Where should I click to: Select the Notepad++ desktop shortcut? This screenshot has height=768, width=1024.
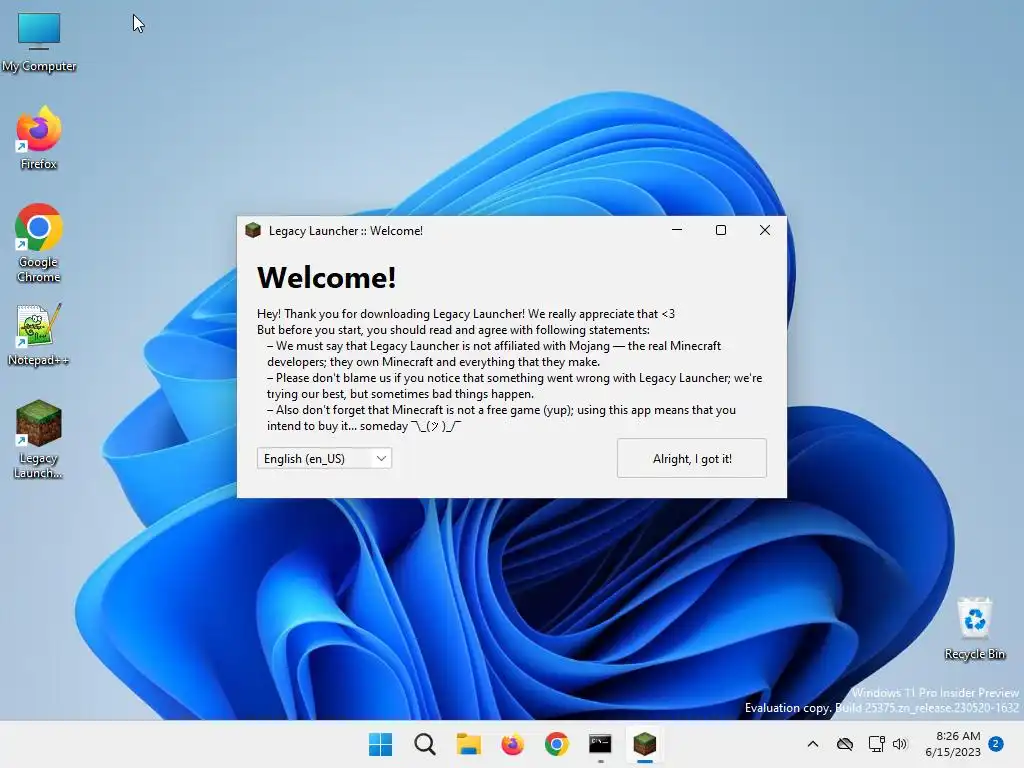pyautogui.click(x=39, y=335)
